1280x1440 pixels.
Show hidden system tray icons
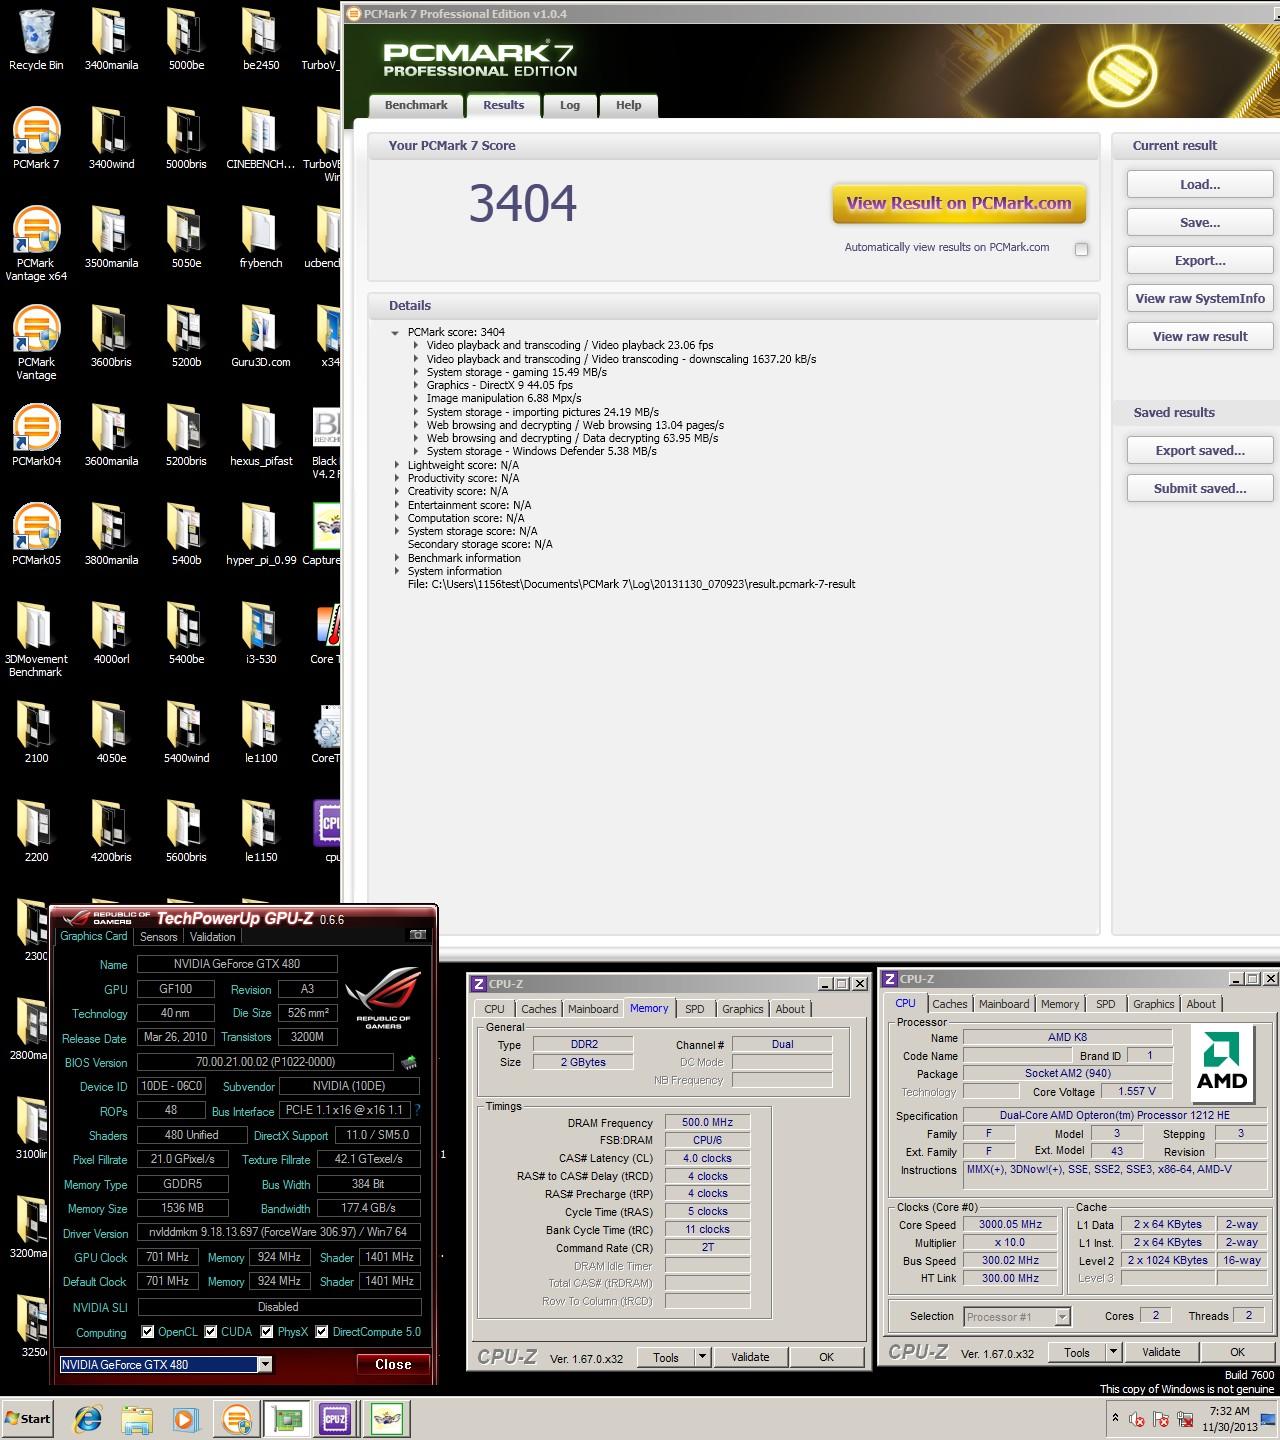point(1115,1418)
